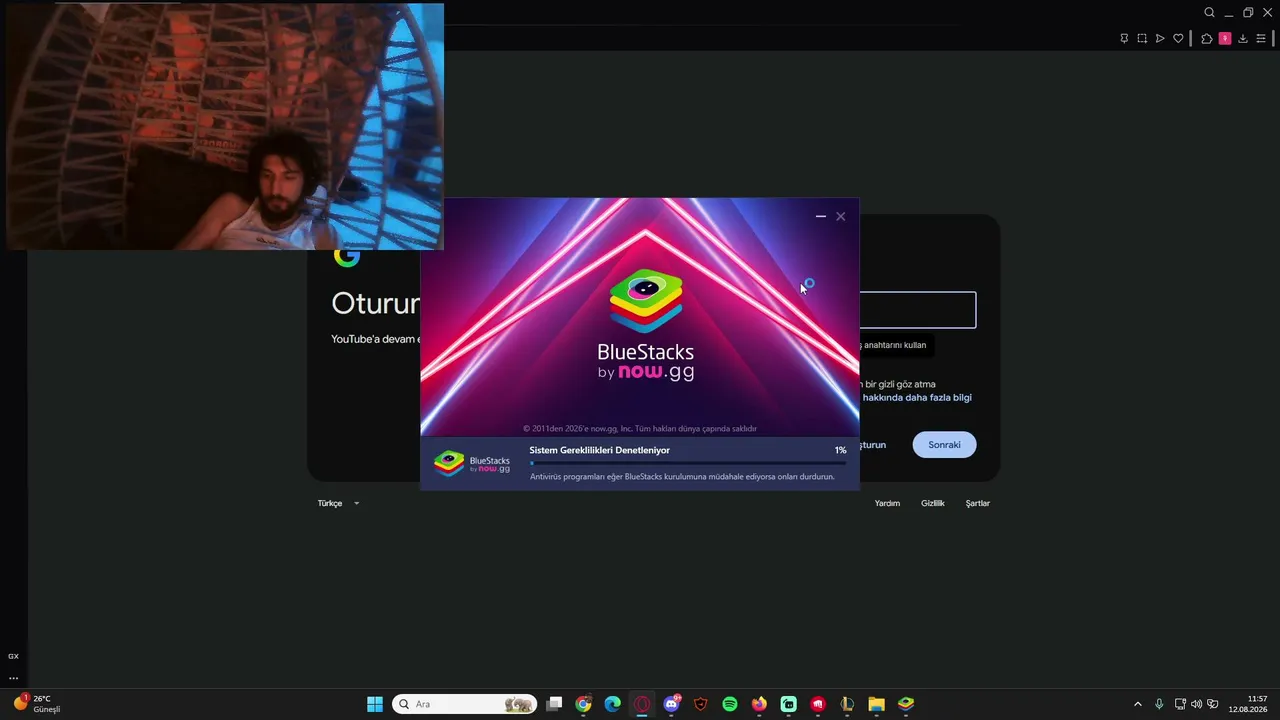Open Spotify from the taskbar
Viewport: 1280px width, 720px height.
pos(730,704)
